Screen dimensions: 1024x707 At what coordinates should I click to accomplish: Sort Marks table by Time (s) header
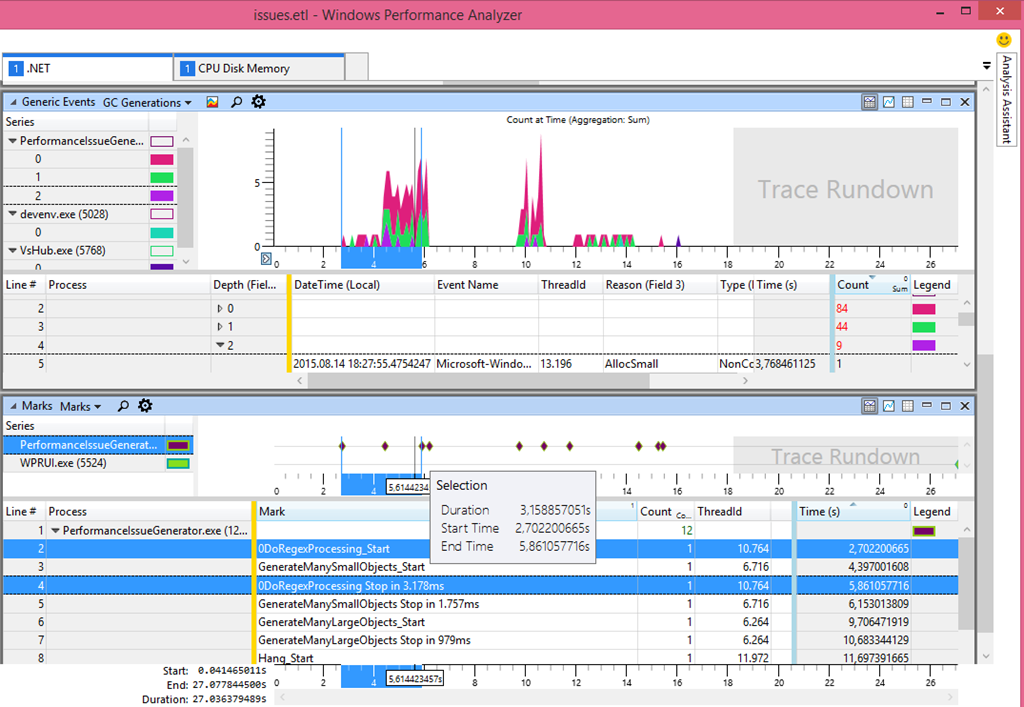pyautogui.click(x=852, y=512)
